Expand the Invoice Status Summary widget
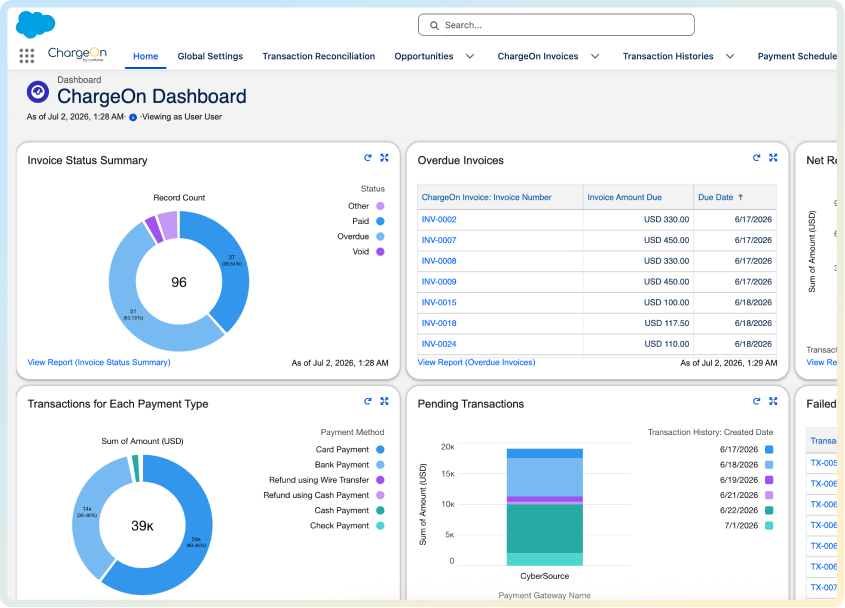Screen dimensions: 845x608 [384, 157]
